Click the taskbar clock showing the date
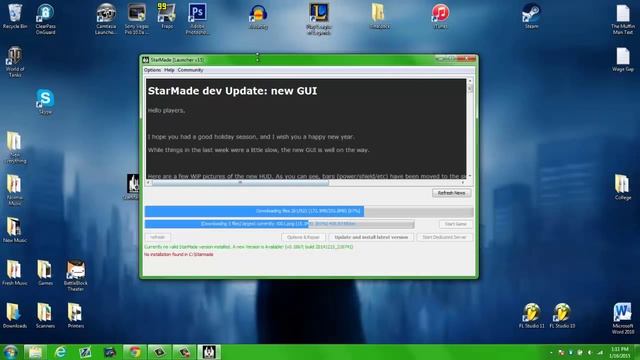The image size is (640, 360). pyautogui.click(x=620, y=352)
